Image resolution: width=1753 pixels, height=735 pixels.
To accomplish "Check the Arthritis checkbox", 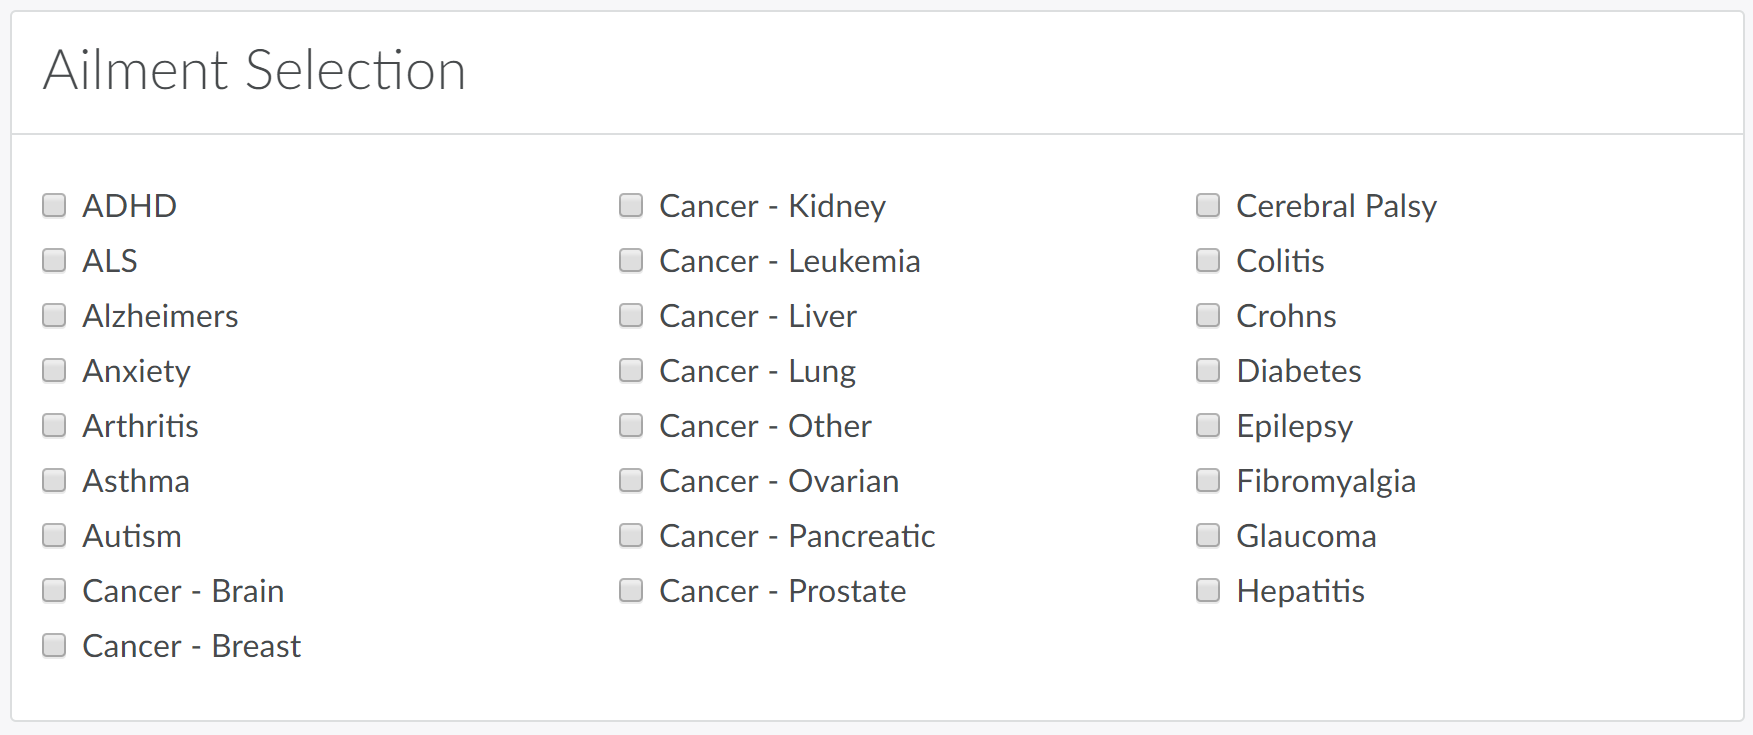I will (54, 425).
